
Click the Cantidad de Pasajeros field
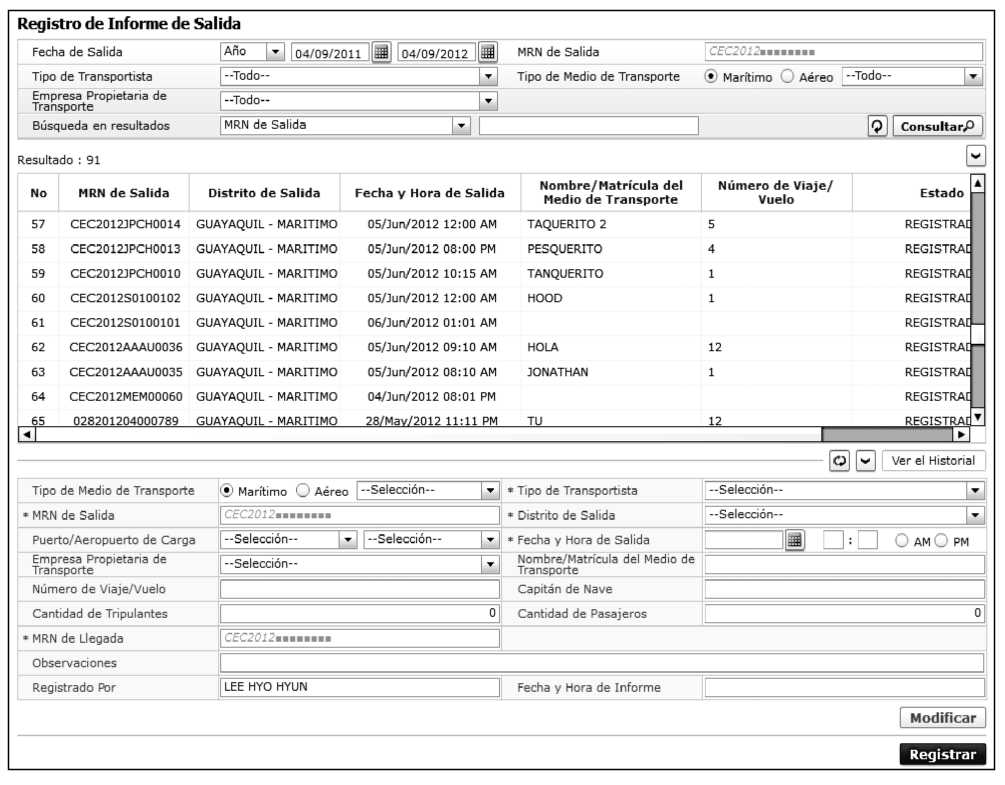click(x=844, y=614)
